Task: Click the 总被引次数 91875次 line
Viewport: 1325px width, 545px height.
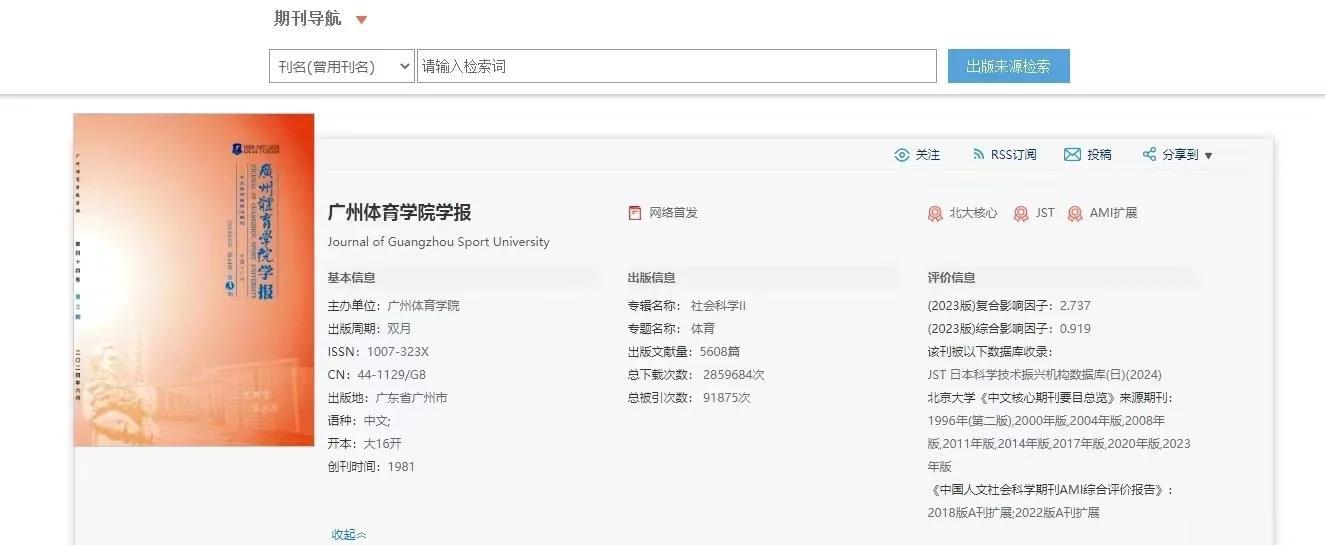Action: 689,398
